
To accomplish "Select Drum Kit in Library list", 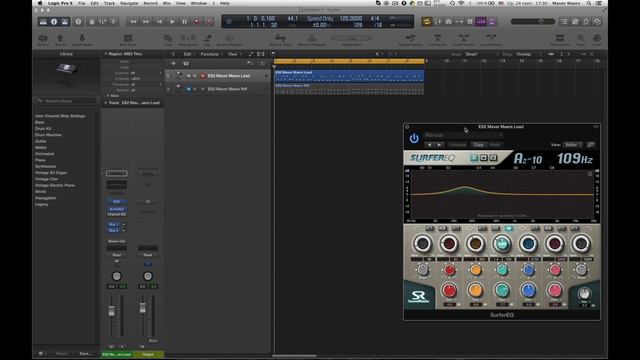I will point(43,129).
